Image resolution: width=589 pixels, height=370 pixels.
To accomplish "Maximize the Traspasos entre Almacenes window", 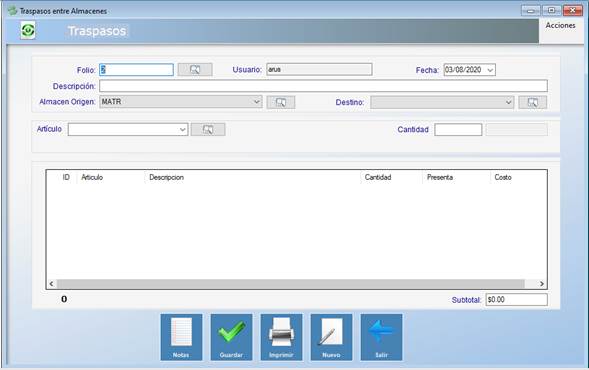I will [x=551, y=10].
